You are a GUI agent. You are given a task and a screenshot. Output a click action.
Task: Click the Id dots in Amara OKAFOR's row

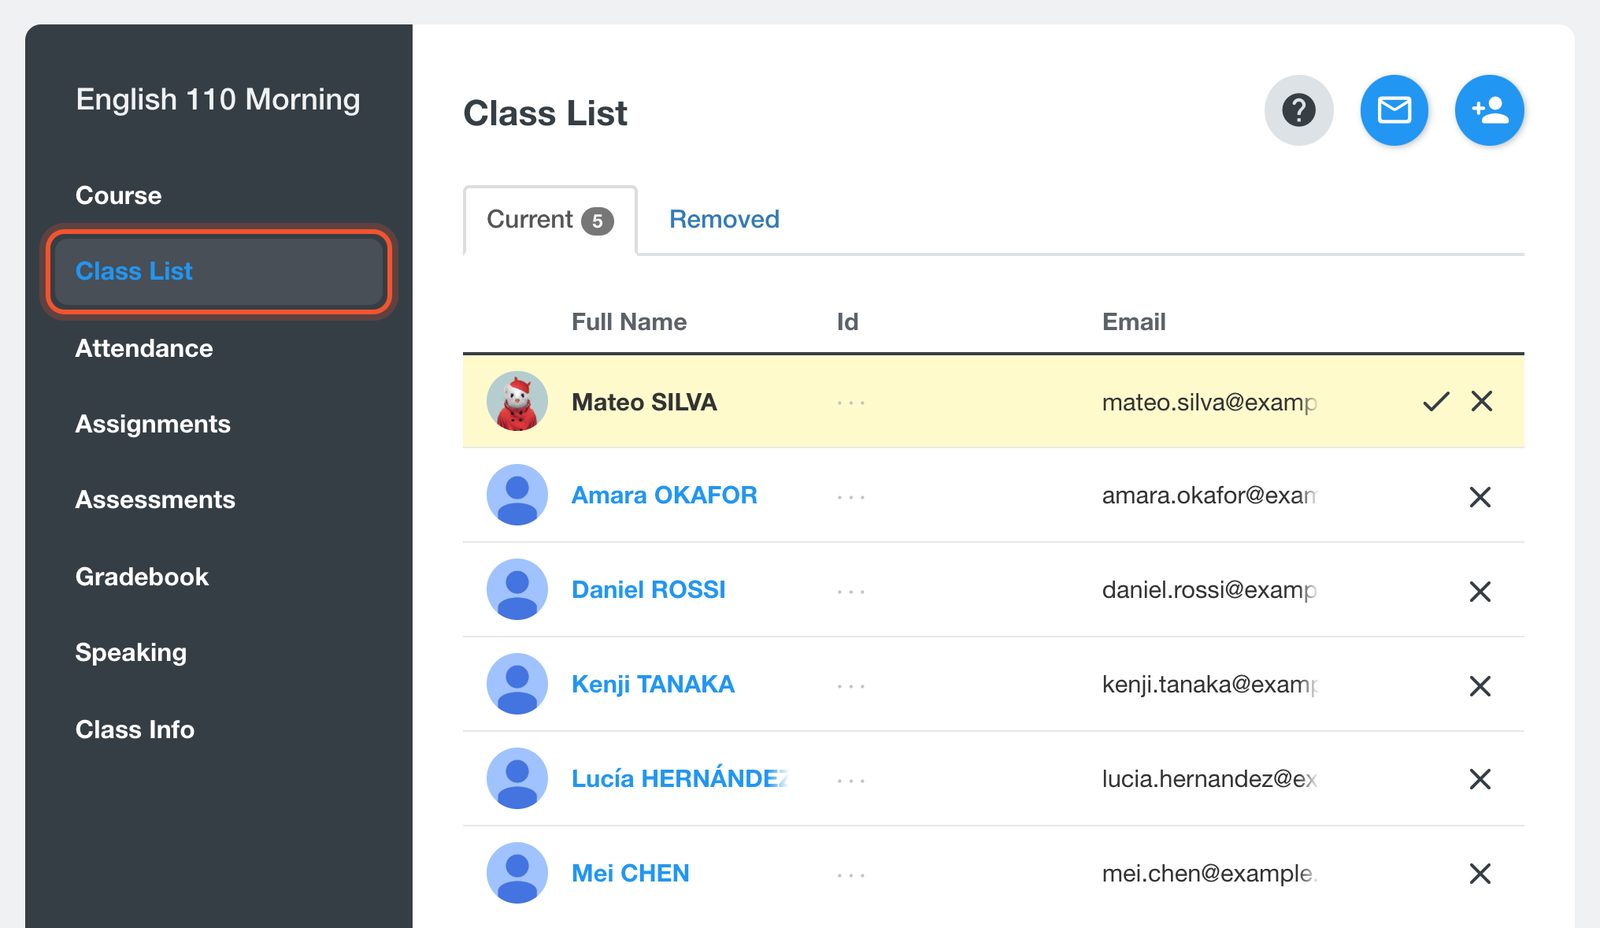[x=851, y=497]
